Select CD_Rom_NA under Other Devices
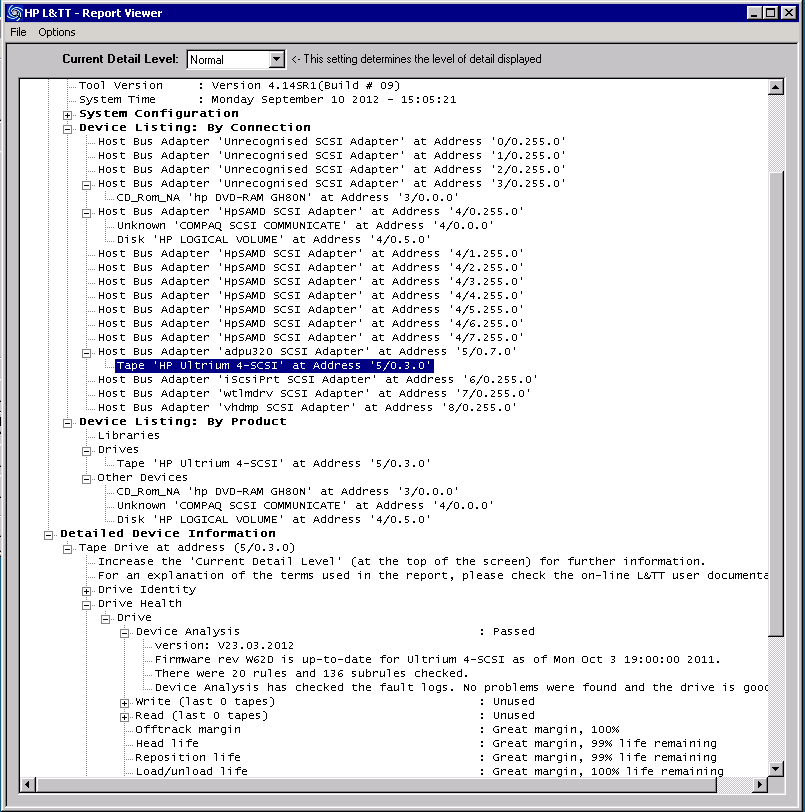Viewport: 805px width, 812px height. [x=288, y=491]
